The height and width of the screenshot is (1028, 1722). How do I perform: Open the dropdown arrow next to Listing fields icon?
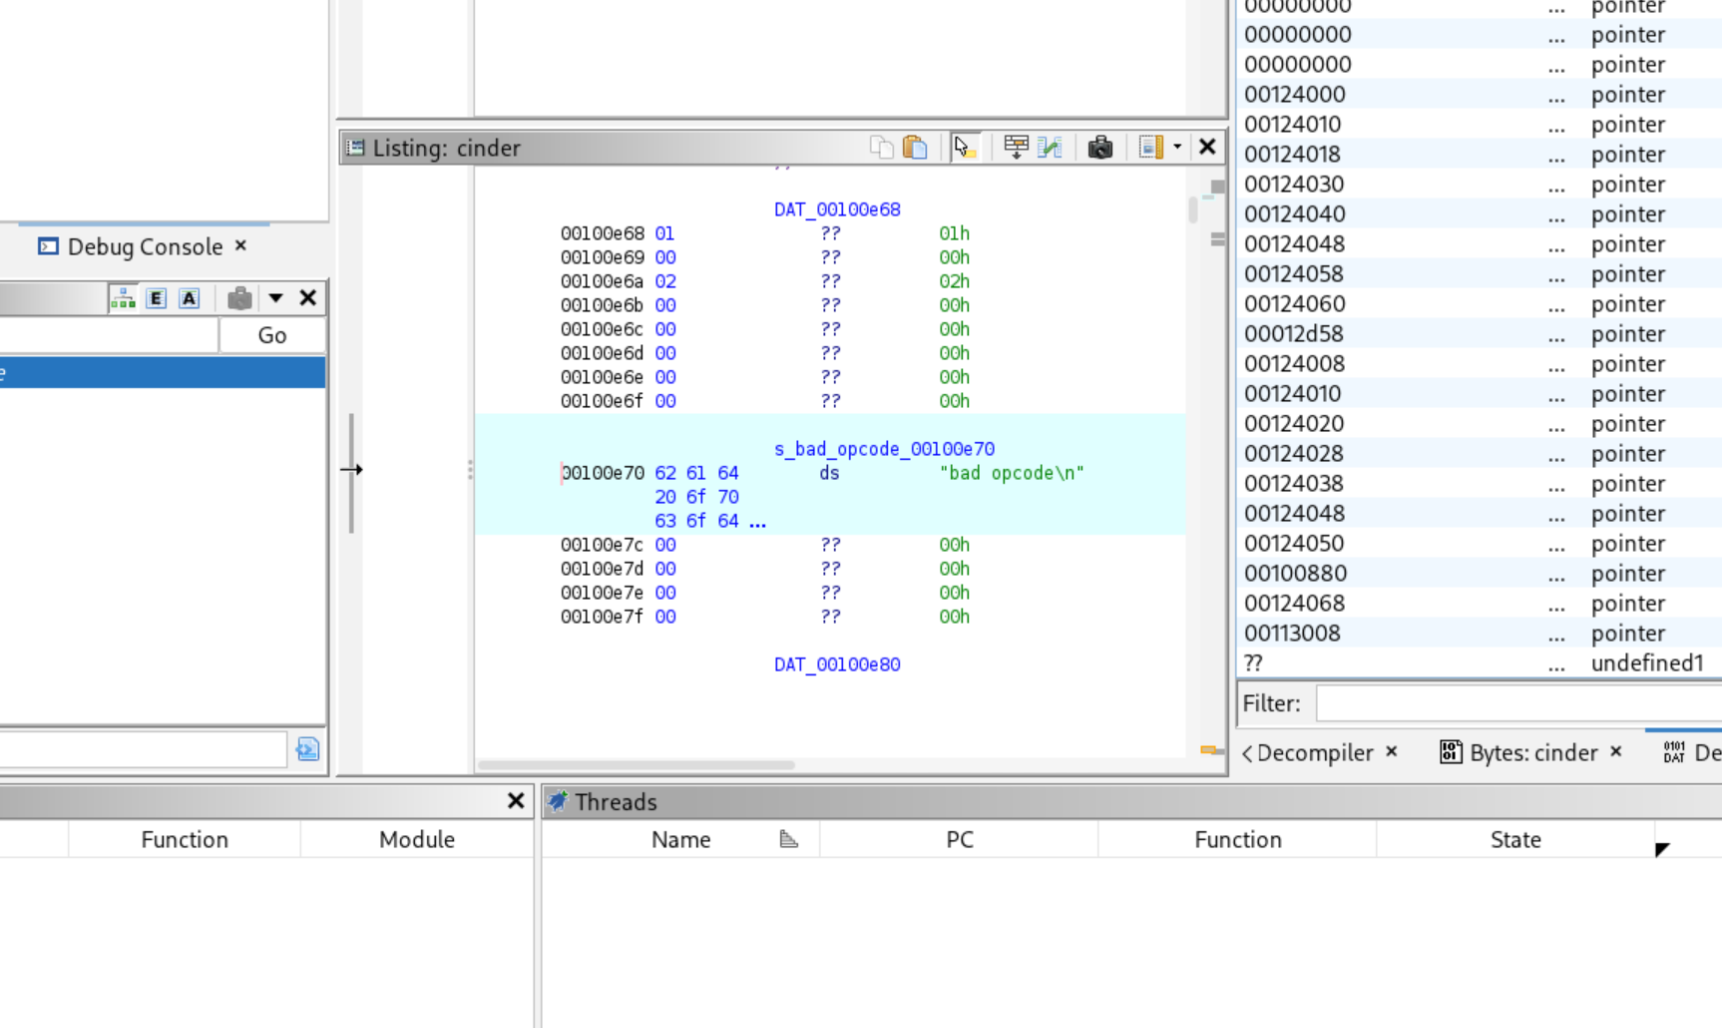tap(1177, 147)
